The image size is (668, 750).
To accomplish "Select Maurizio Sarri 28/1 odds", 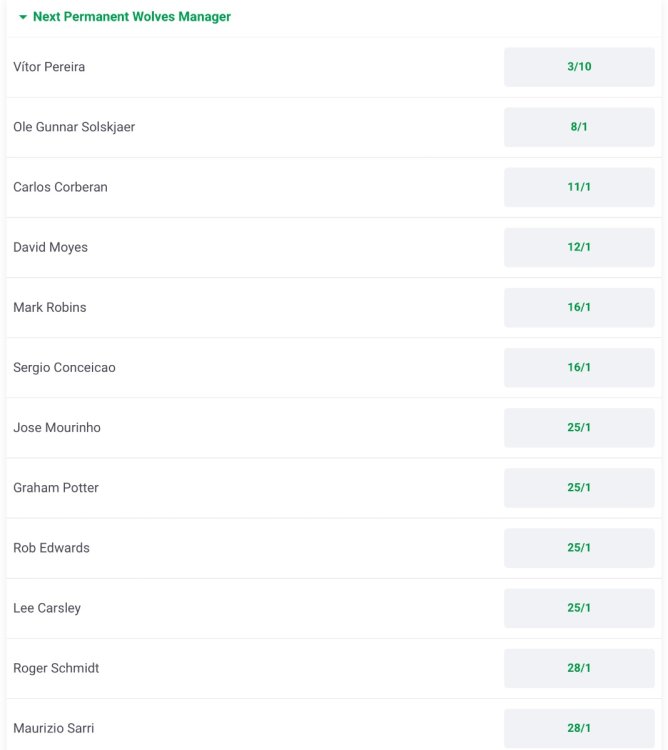I will [x=579, y=727].
